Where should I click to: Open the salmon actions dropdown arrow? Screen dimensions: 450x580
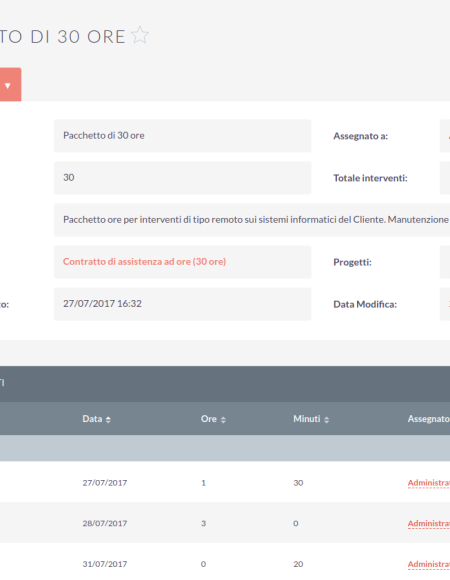point(8,85)
